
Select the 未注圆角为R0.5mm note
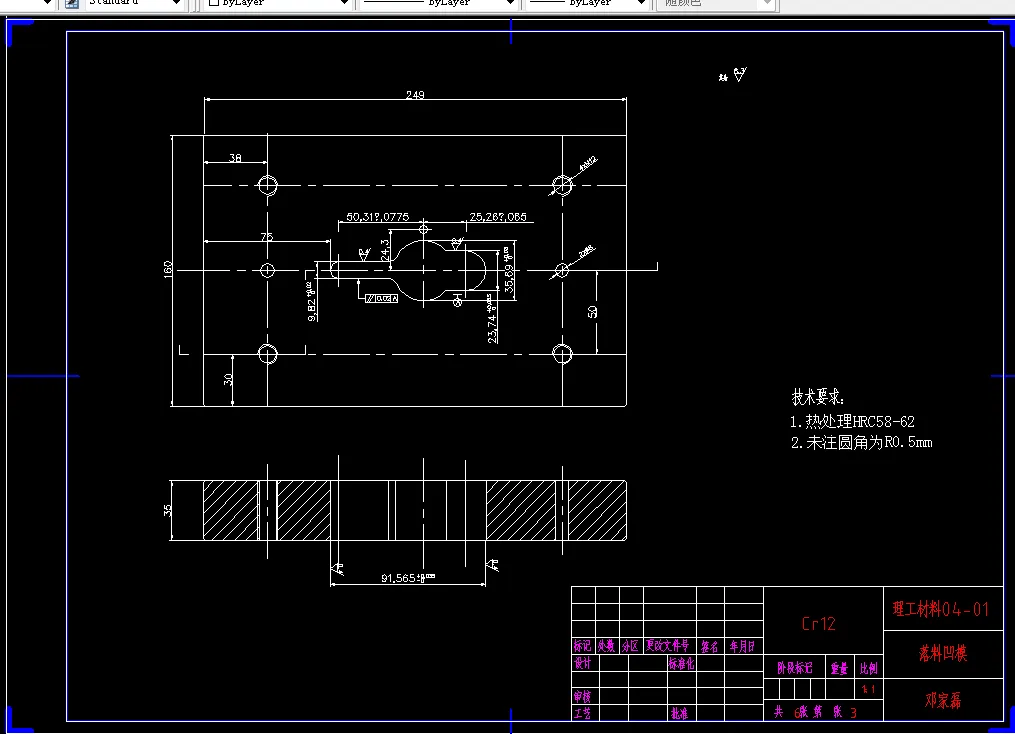[861, 443]
